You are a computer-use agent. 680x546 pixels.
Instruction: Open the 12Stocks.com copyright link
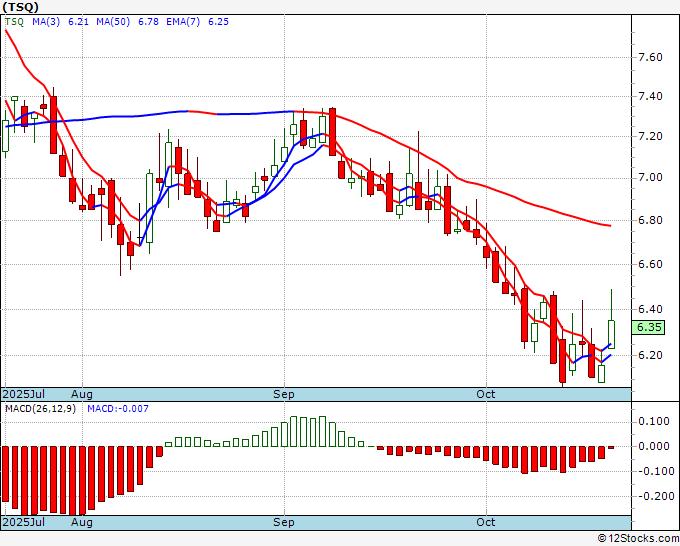pos(638,539)
